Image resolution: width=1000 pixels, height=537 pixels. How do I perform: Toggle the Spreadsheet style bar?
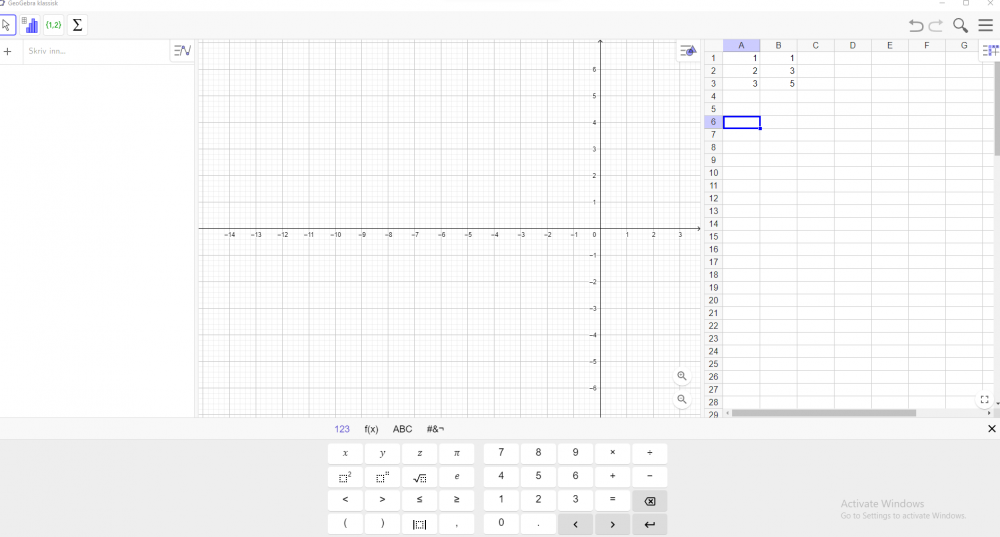989,51
